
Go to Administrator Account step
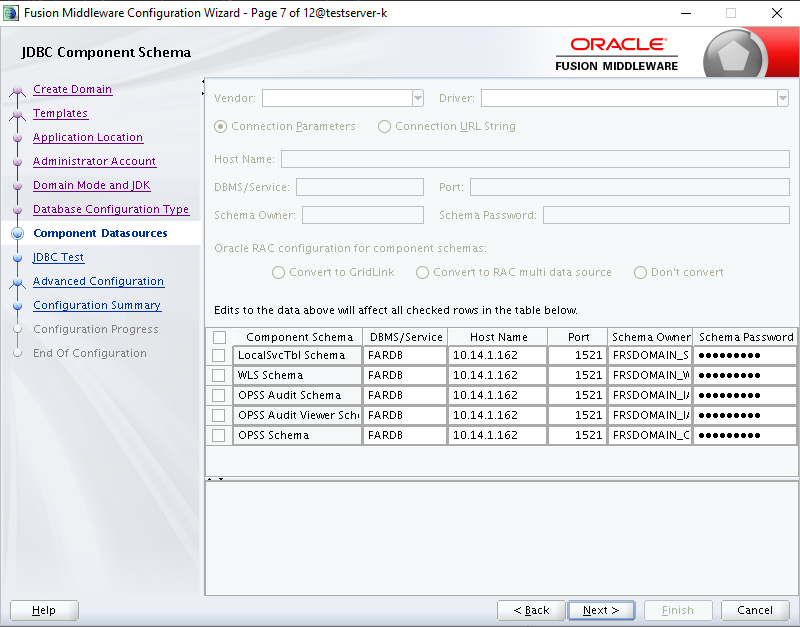[x=94, y=161]
